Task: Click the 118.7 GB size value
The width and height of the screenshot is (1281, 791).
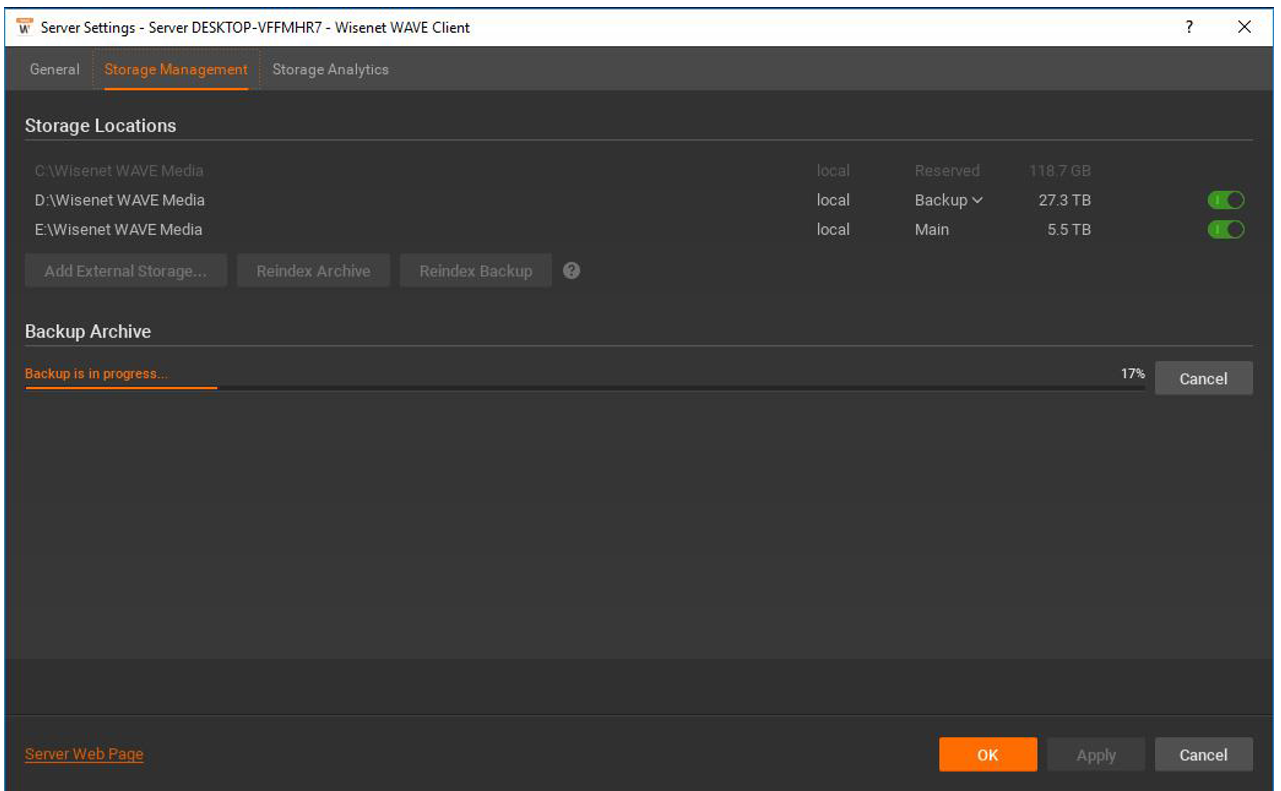Action: pos(1060,171)
